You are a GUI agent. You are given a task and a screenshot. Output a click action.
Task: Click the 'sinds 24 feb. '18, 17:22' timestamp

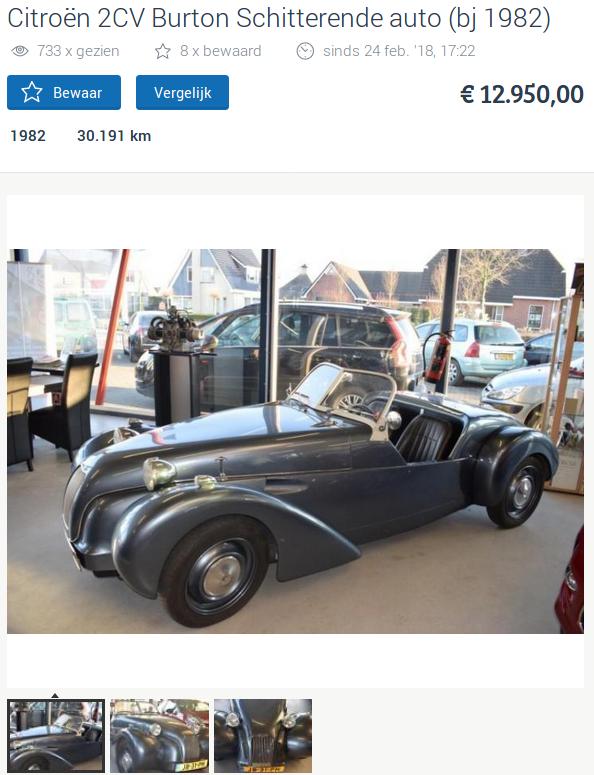coord(399,51)
